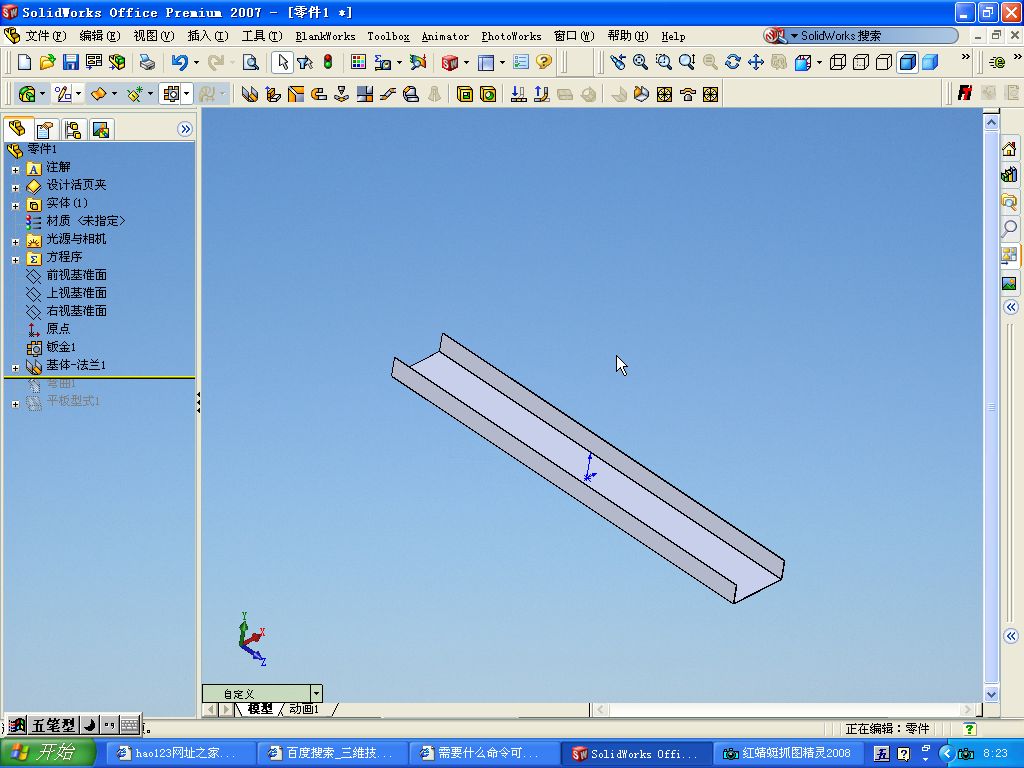Click the Base Flange sheet metal tool

249,95
